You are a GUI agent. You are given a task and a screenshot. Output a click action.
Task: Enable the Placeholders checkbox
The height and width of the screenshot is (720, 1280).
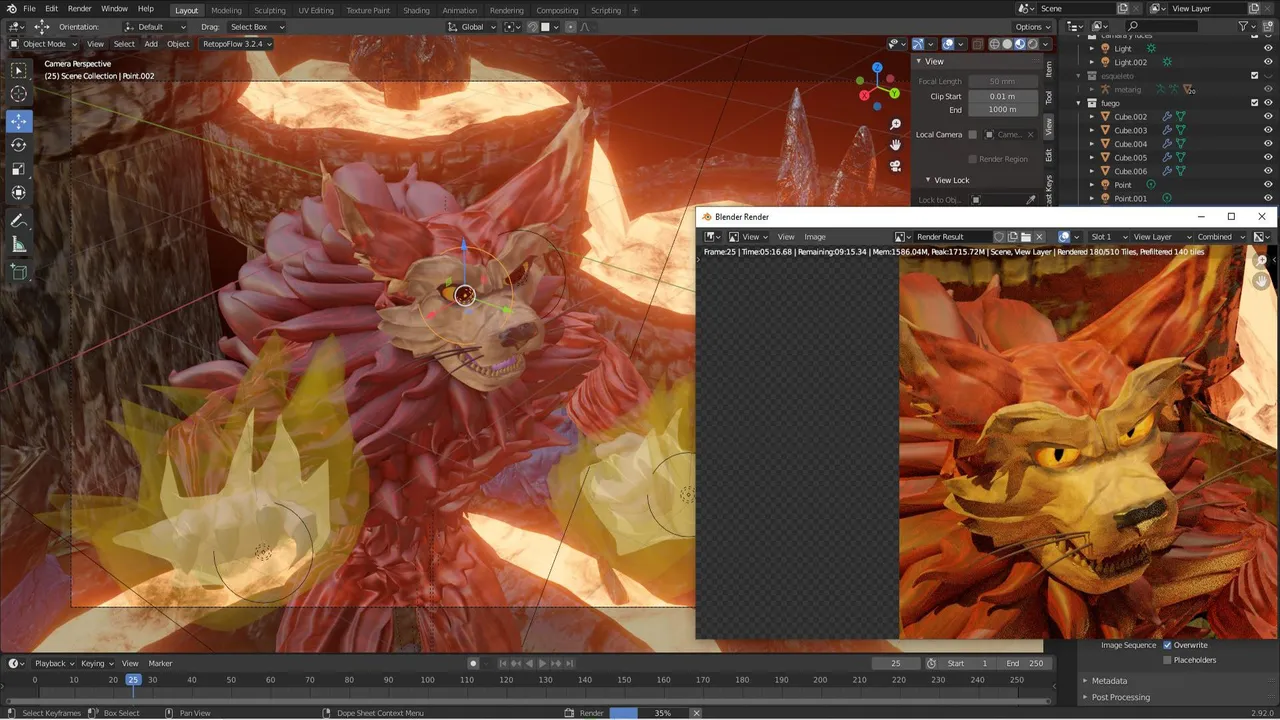(x=1167, y=660)
